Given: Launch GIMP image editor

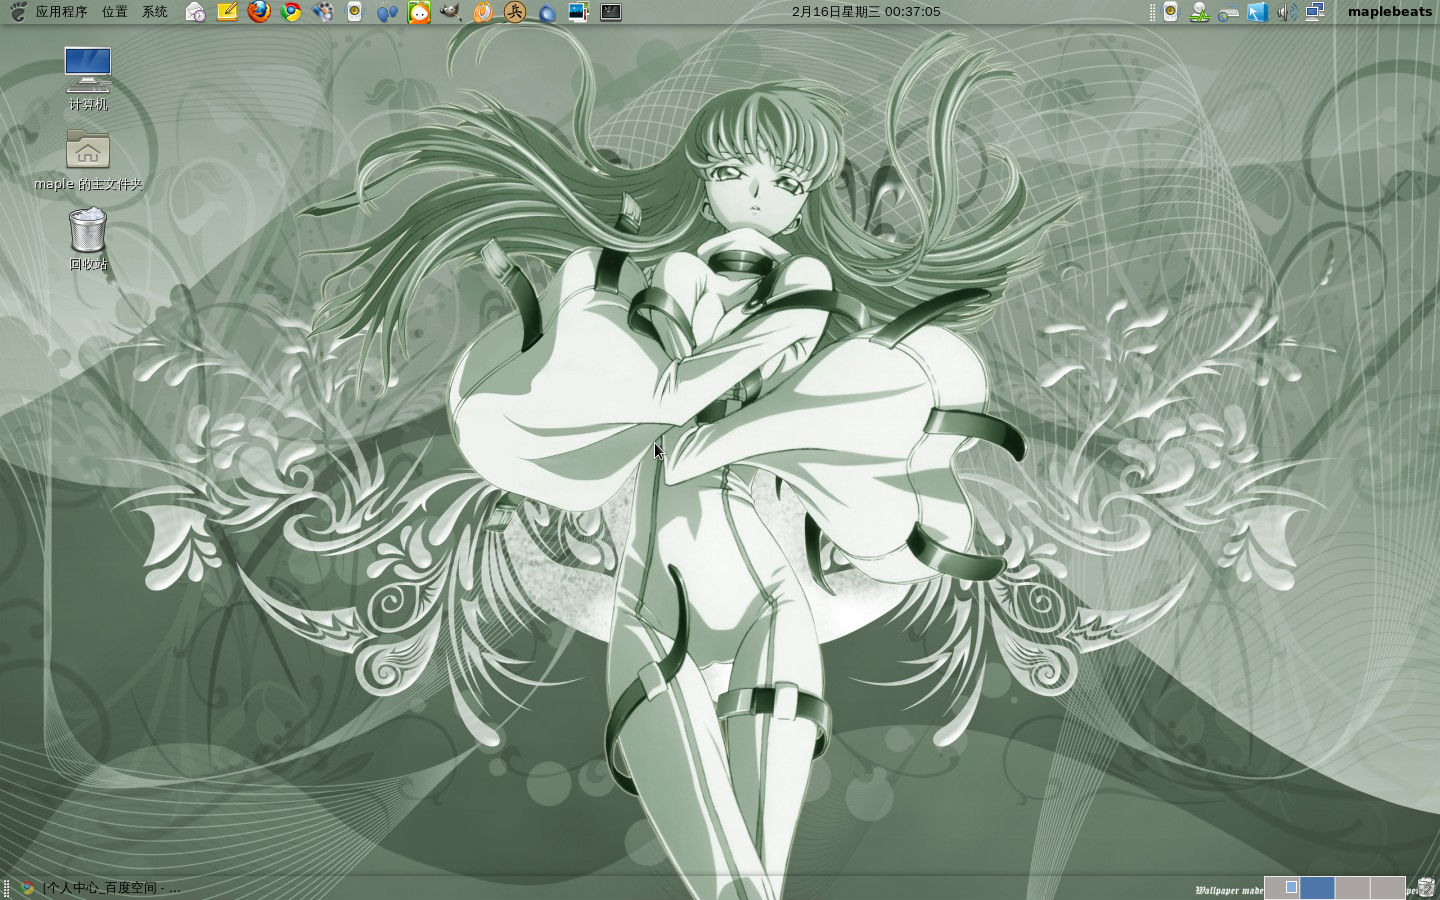Looking at the screenshot, I should tap(451, 12).
